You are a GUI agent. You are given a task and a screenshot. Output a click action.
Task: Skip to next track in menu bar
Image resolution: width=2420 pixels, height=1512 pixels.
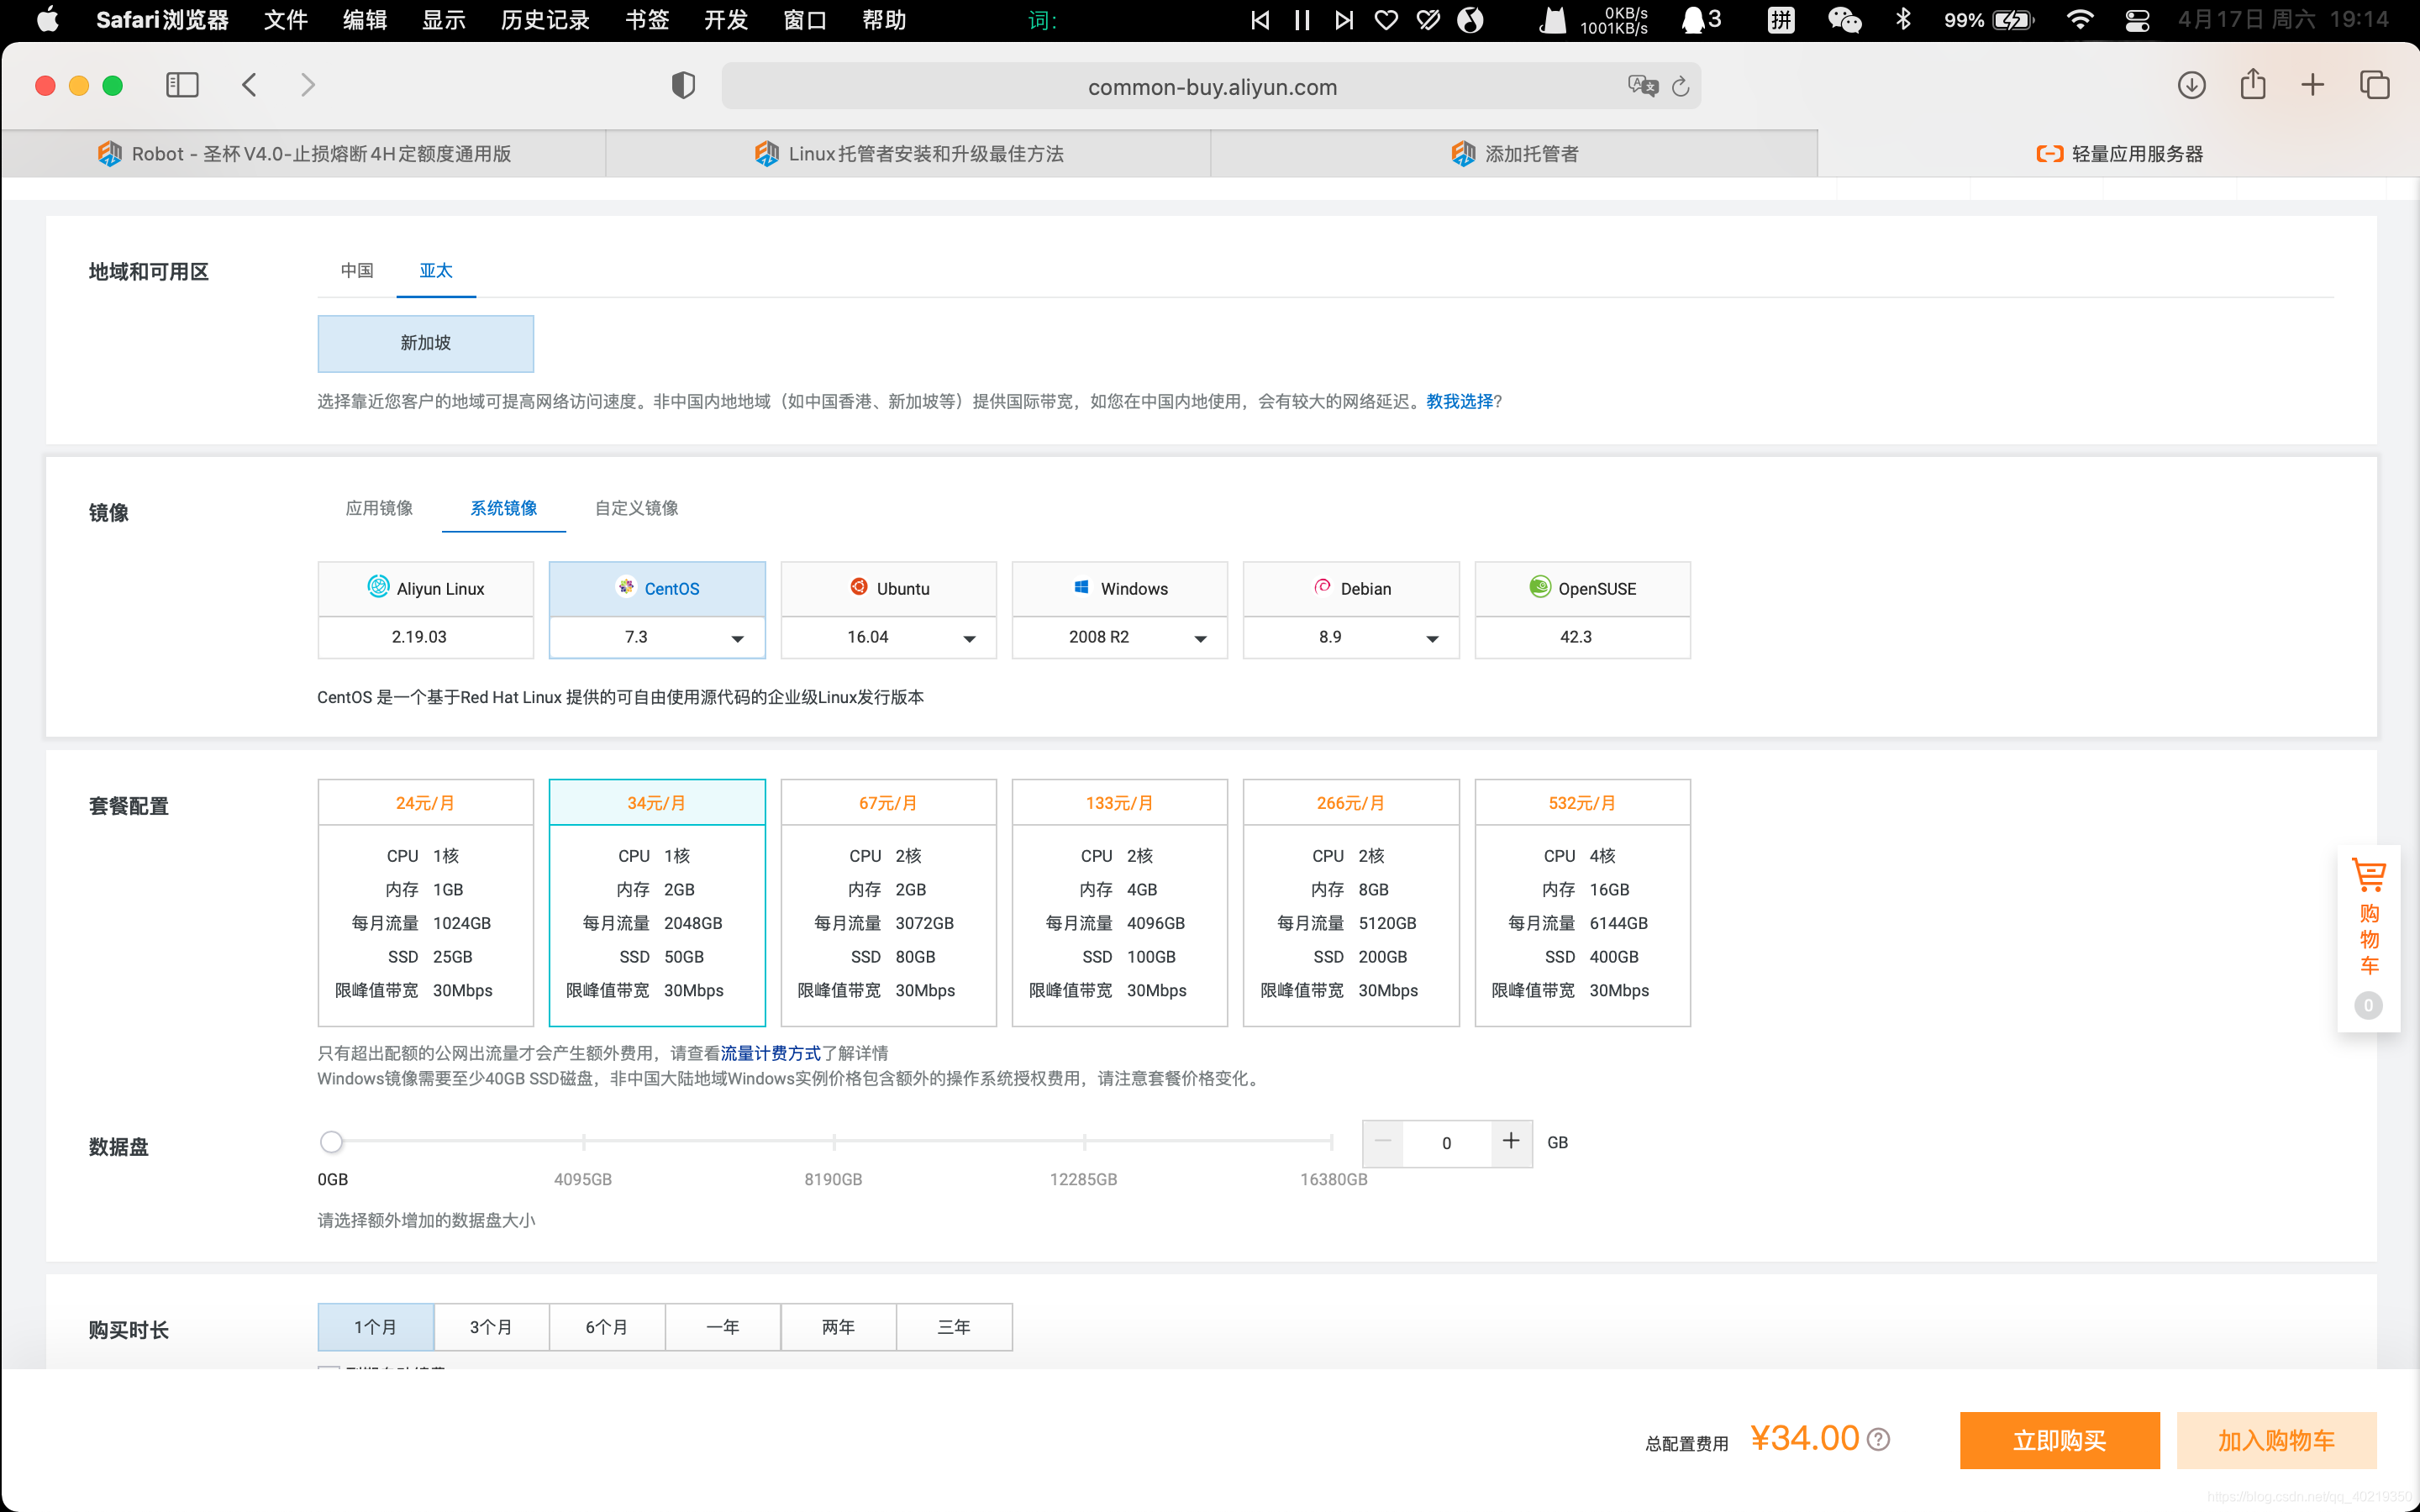click(1344, 20)
